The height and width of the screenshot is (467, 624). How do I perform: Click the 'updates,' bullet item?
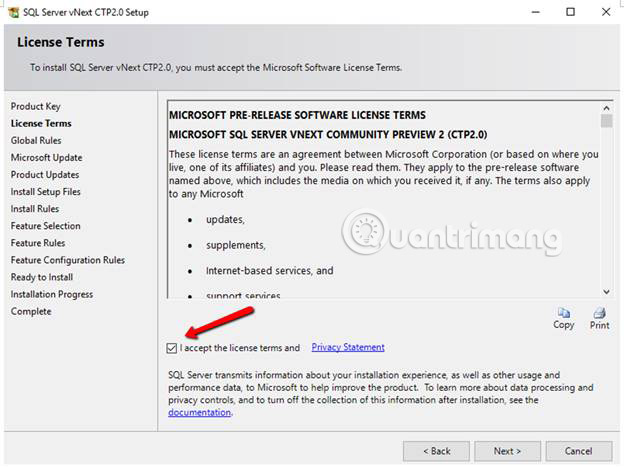[x=225, y=220]
